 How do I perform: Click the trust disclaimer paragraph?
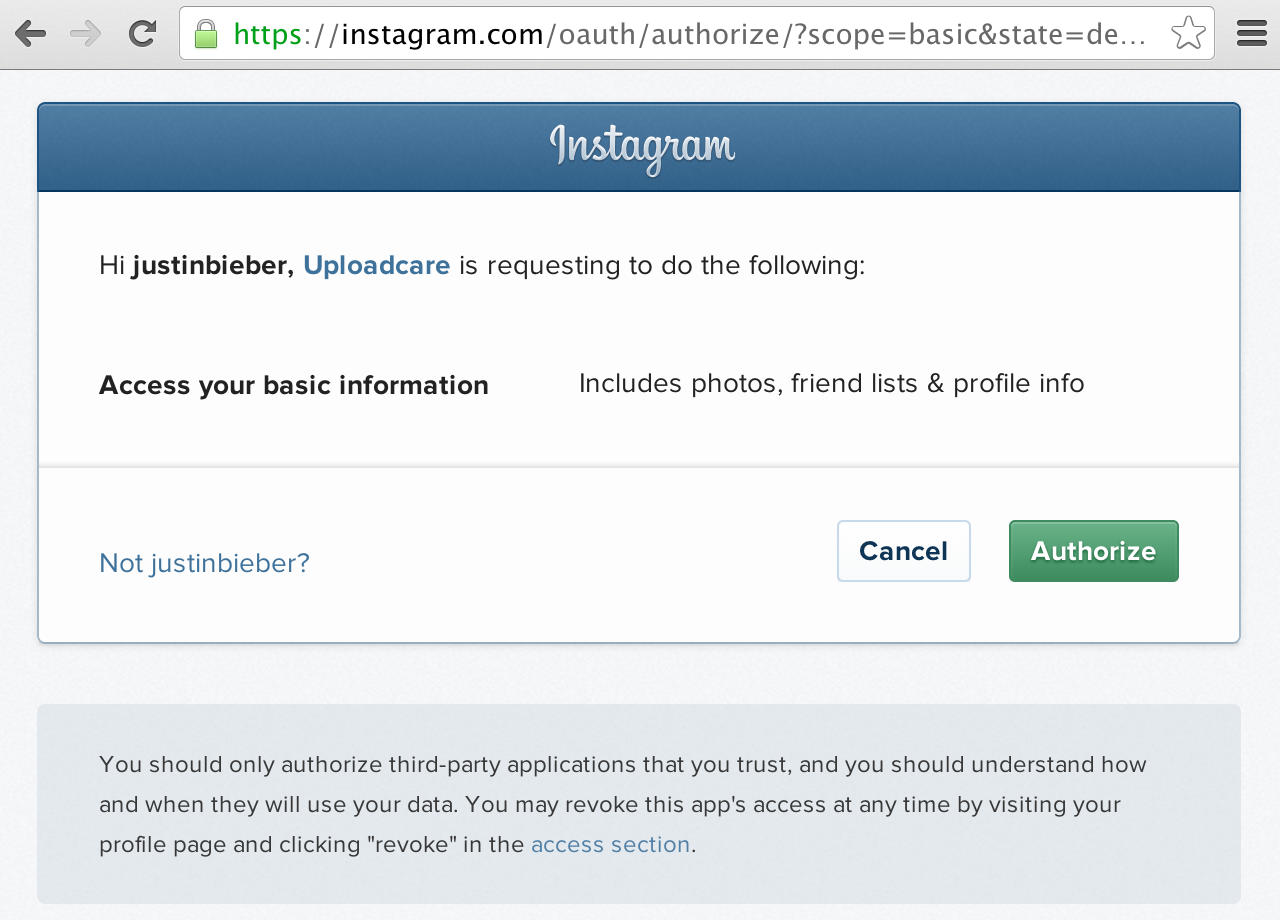(x=622, y=804)
